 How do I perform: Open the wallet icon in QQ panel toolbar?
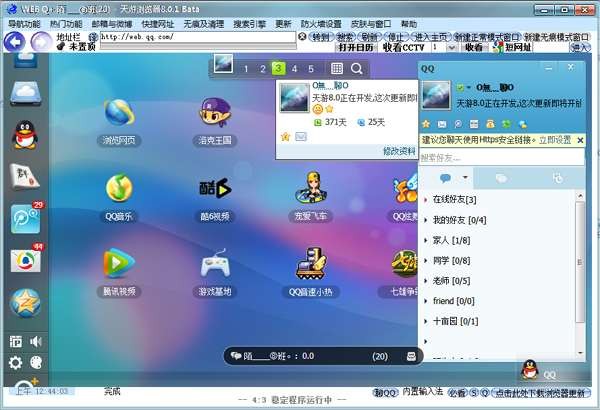pos(490,124)
